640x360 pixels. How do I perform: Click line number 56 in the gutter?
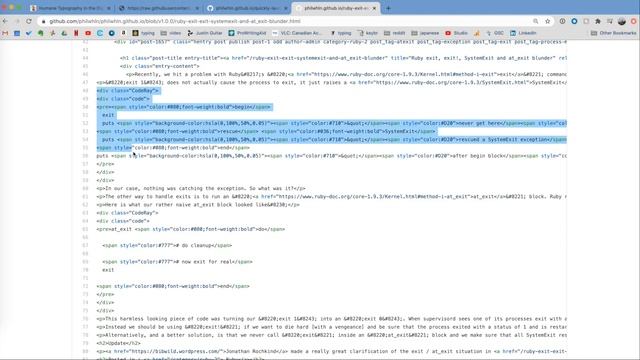pyautogui.click(x=85, y=156)
